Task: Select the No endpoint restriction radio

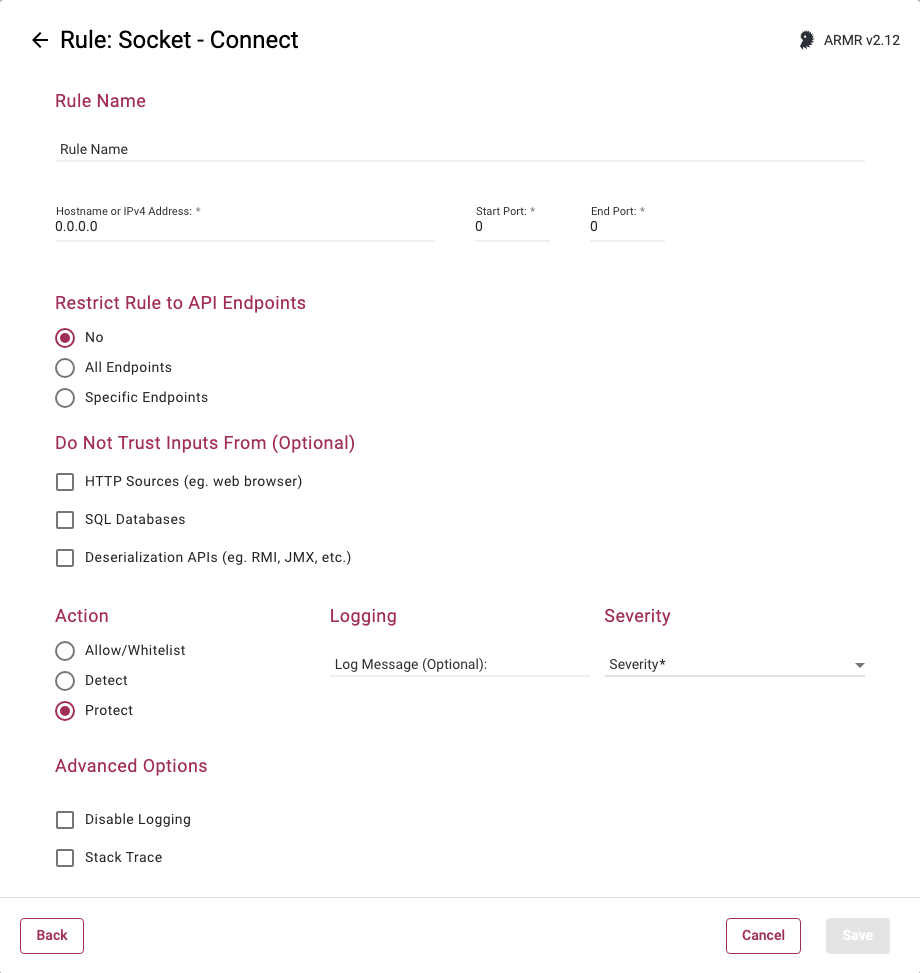Action: pos(65,338)
